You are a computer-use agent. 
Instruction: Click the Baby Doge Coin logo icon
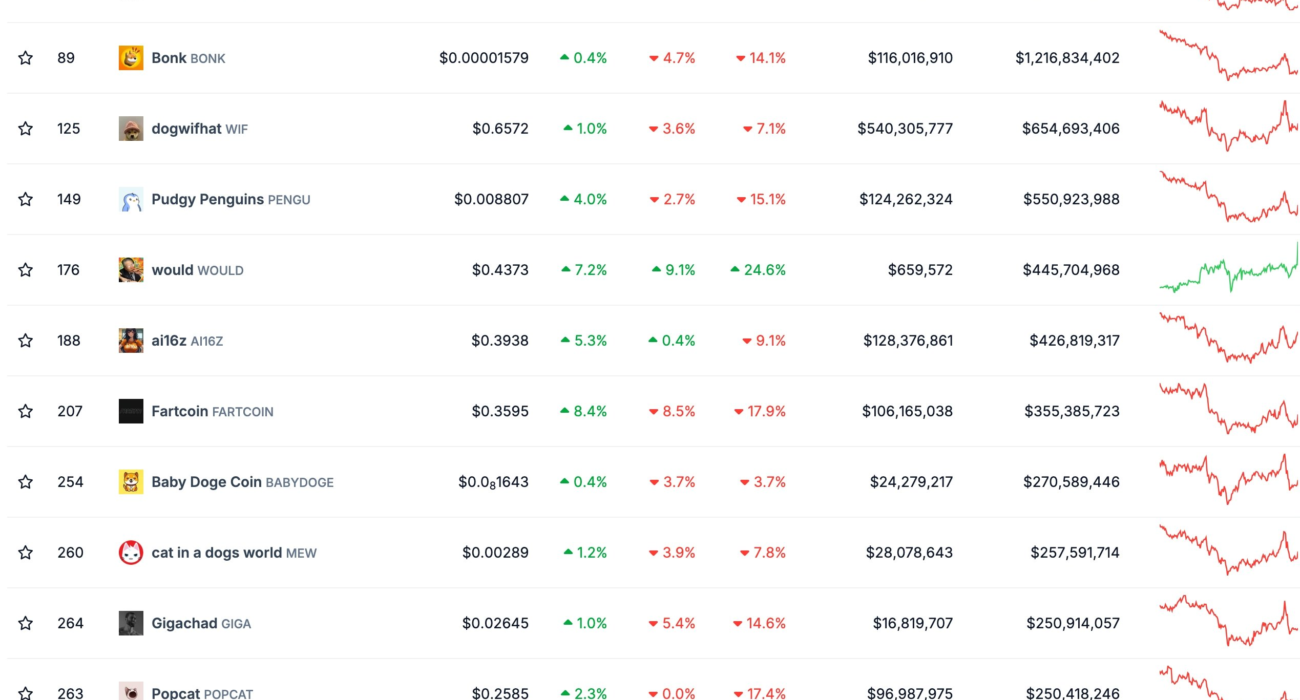(x=131, y=482)
